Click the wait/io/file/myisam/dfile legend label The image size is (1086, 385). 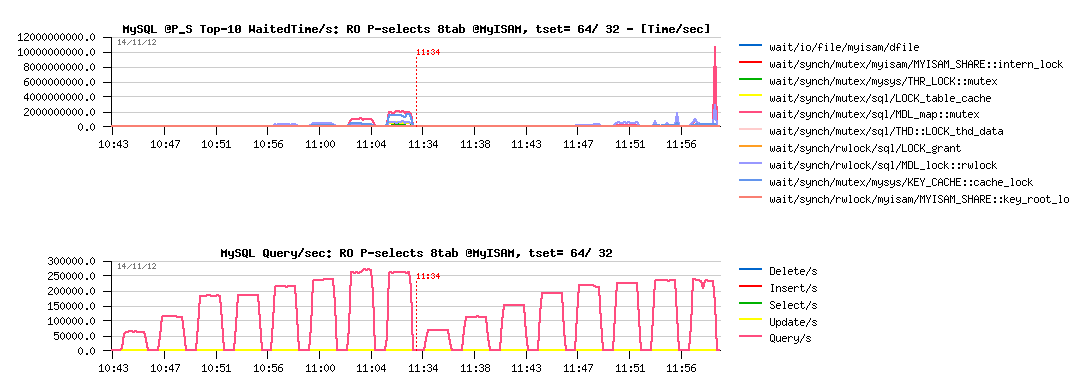[844, 47]
